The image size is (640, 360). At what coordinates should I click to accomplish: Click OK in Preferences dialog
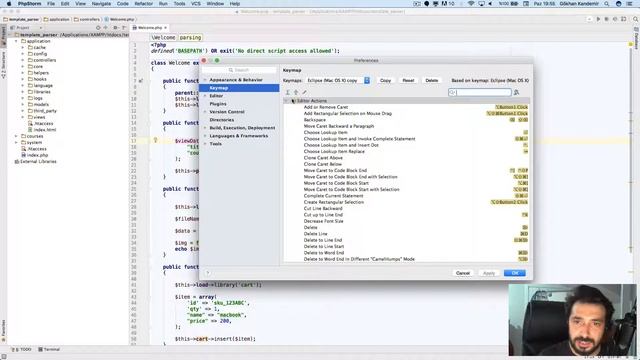(x=515, y=273)
